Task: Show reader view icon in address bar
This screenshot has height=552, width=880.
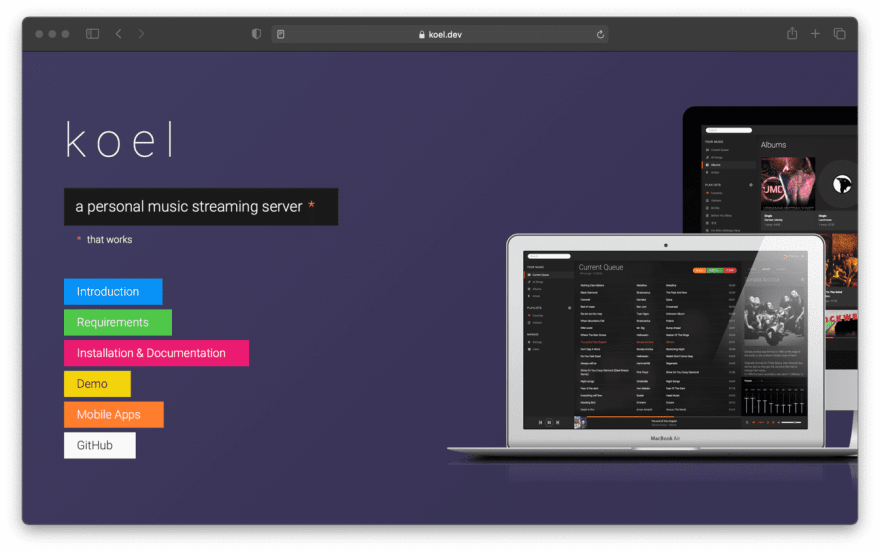Action: click(281, 34)
